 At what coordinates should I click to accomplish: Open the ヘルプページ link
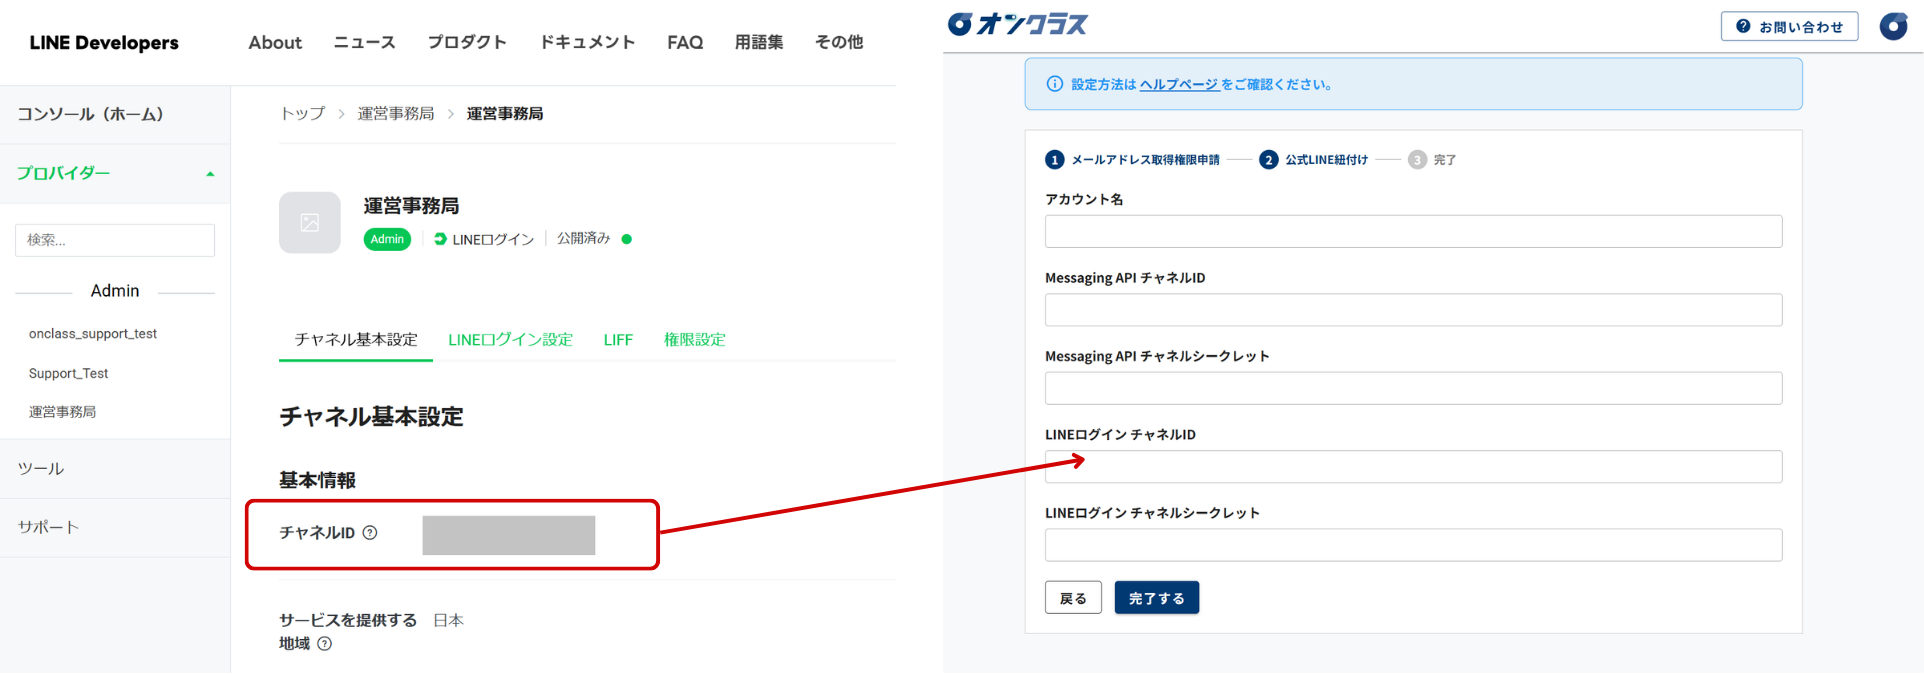click(x=1179, y=85)
